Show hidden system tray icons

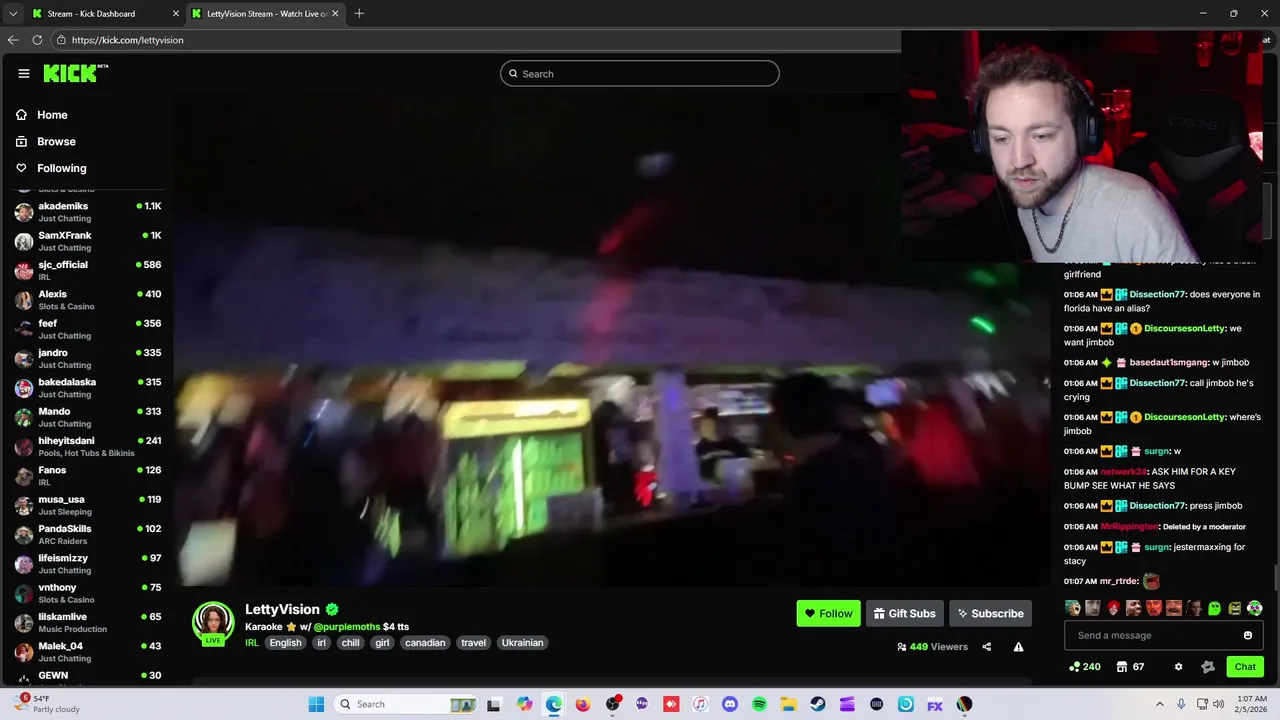[x=1160, y=704]
